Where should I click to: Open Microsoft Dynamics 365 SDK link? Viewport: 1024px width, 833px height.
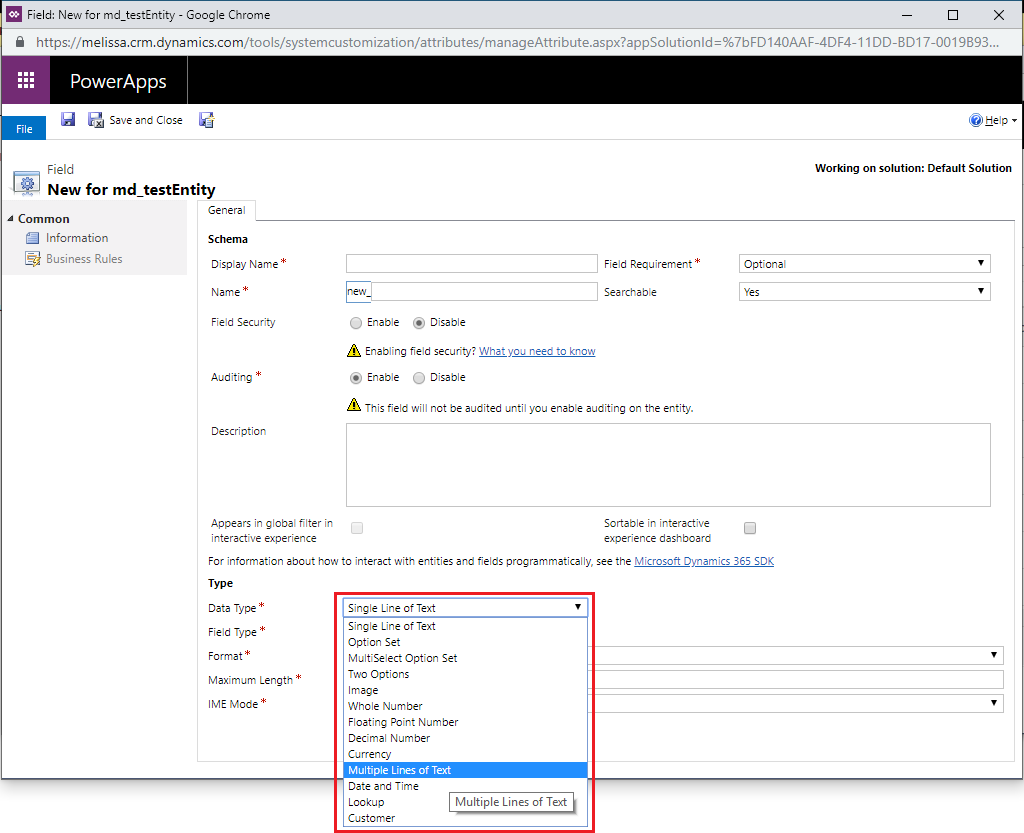[704, 561]
